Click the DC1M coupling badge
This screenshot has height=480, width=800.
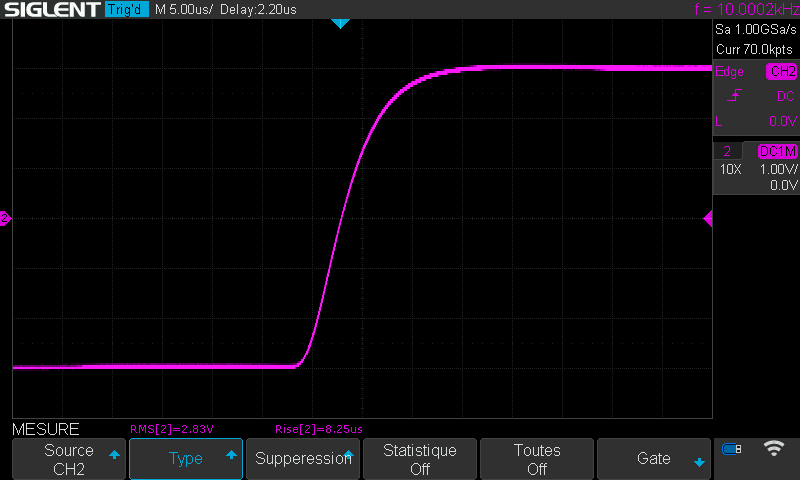(778, 151)
